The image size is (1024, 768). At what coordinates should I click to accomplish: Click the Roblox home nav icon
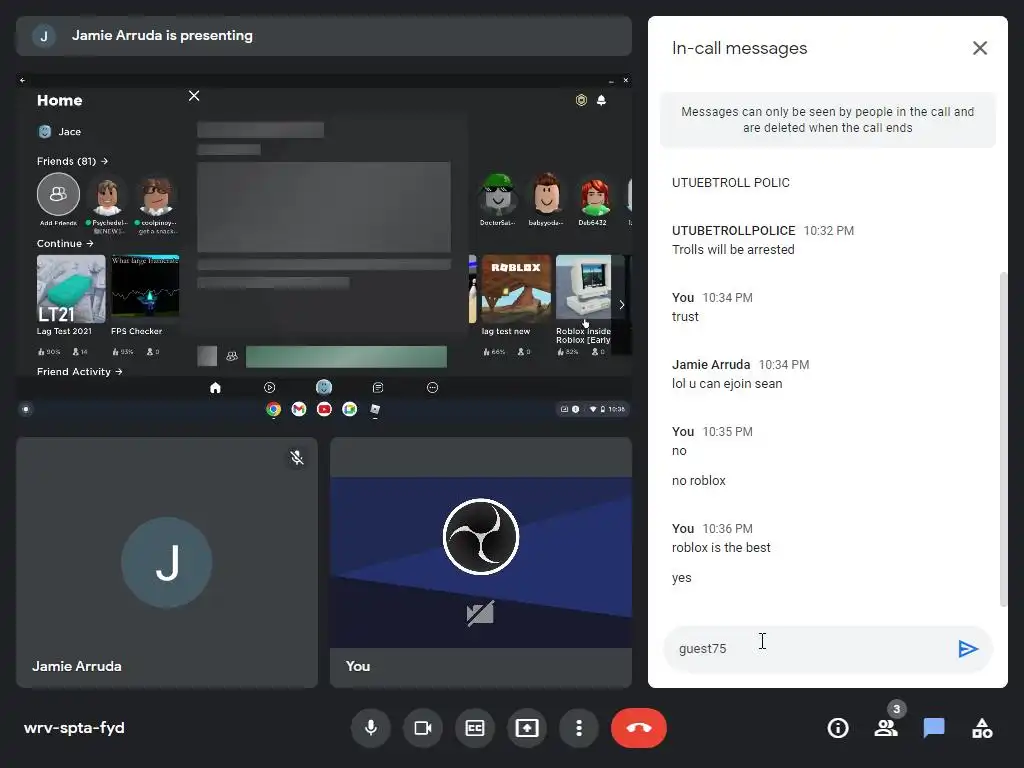coord(215,388)
